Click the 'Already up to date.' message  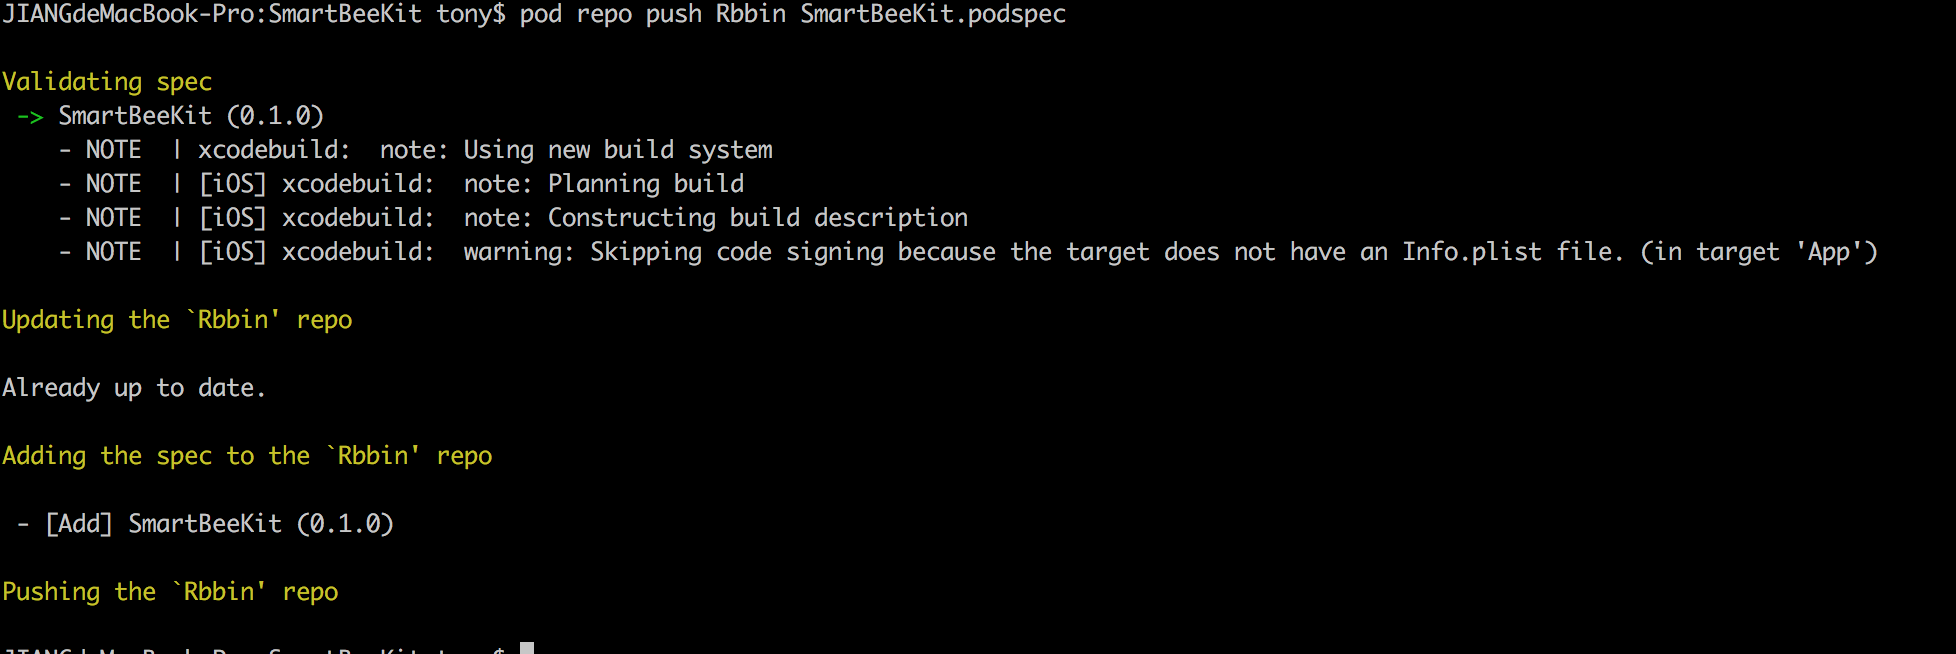tap(134, 388)
